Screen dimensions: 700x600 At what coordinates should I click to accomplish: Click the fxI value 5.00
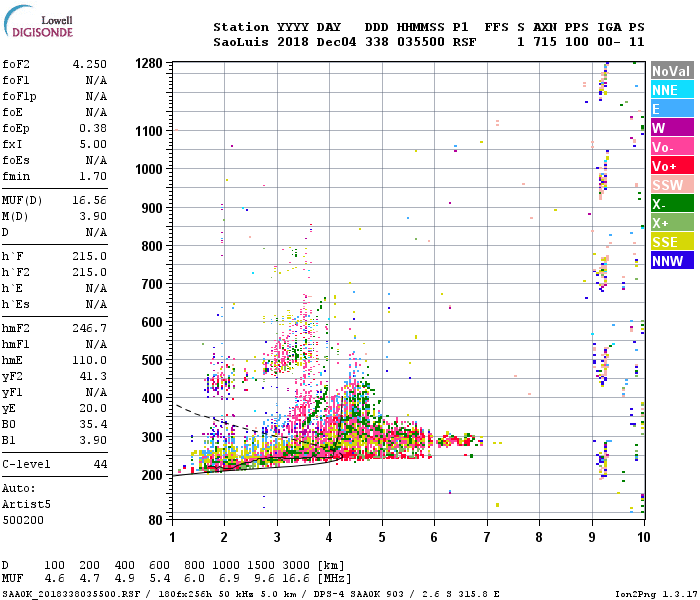(93, 145)
